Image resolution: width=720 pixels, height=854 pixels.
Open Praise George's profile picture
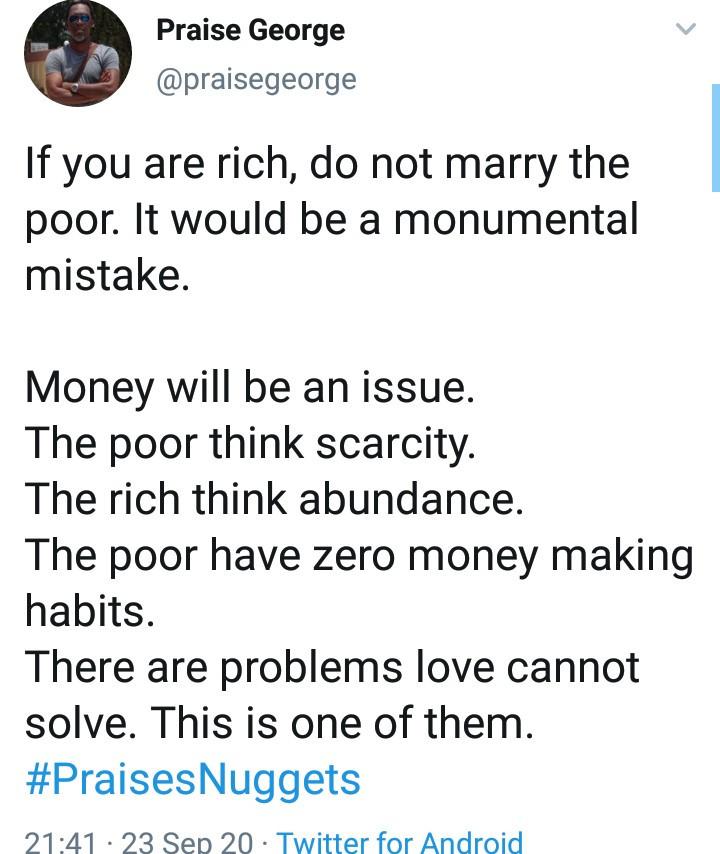[x=78, y=54]
